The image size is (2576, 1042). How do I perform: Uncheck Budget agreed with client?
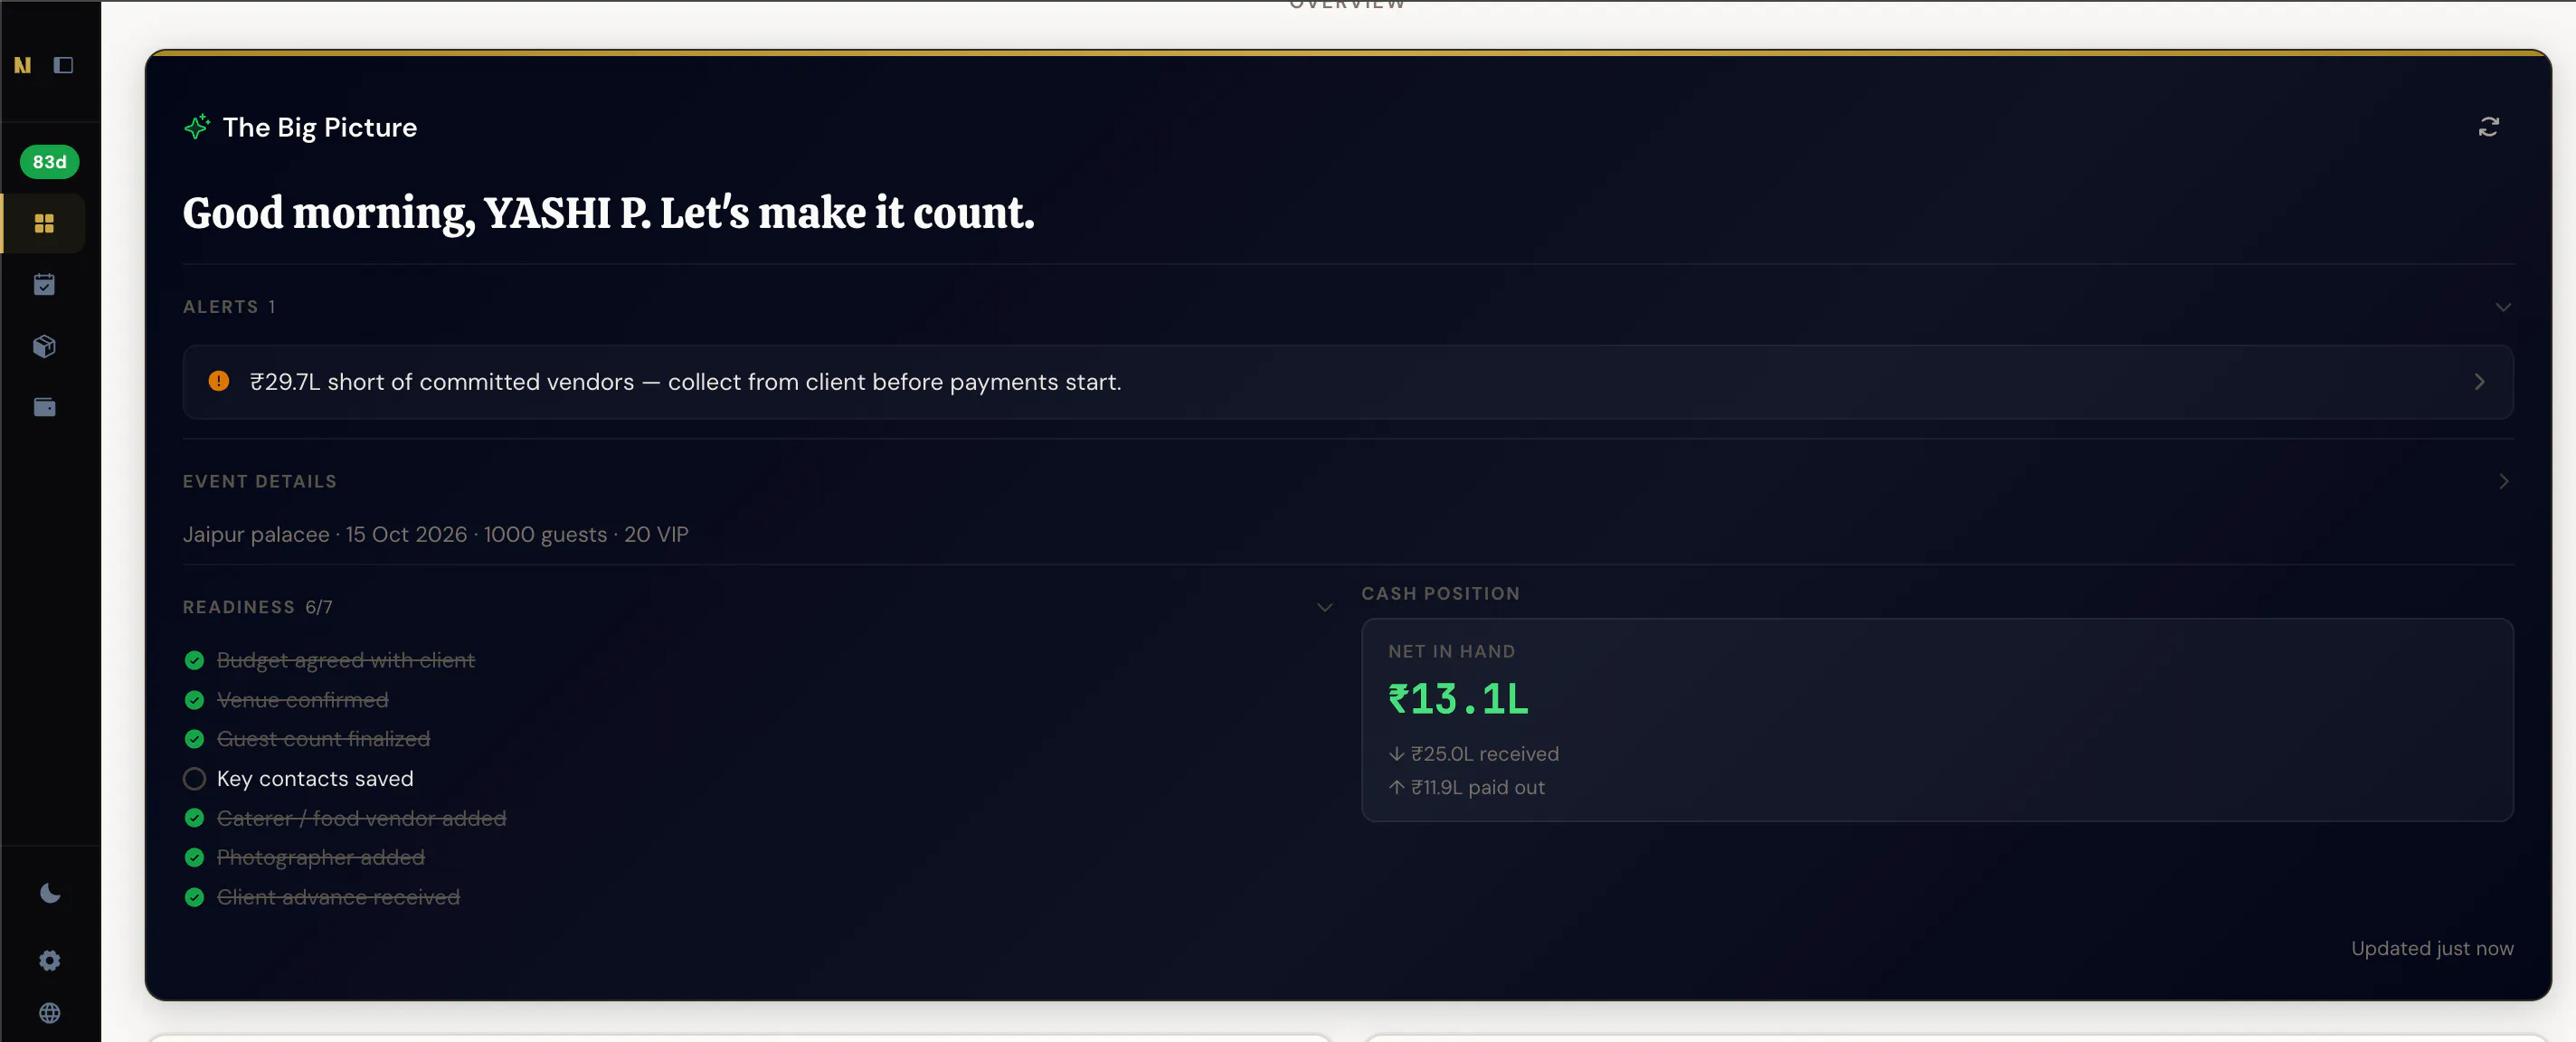[194, 660]
